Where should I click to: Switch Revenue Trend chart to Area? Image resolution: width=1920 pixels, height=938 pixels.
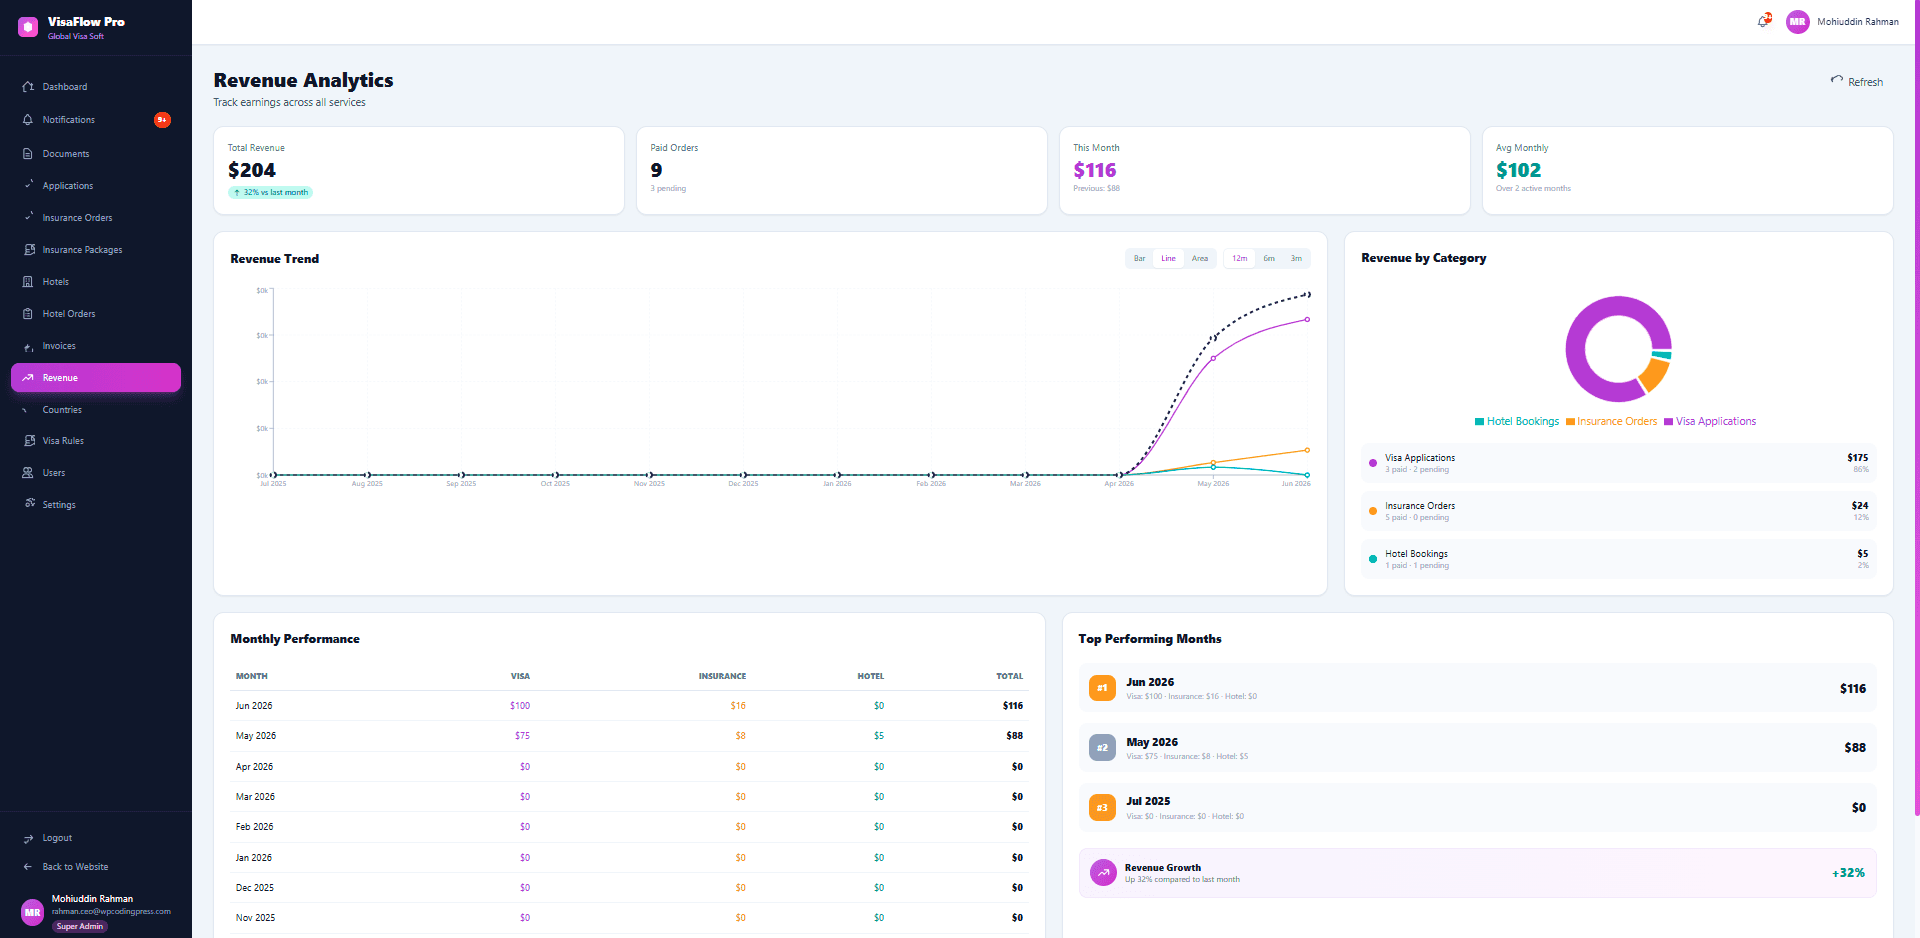pos(1200,259)
